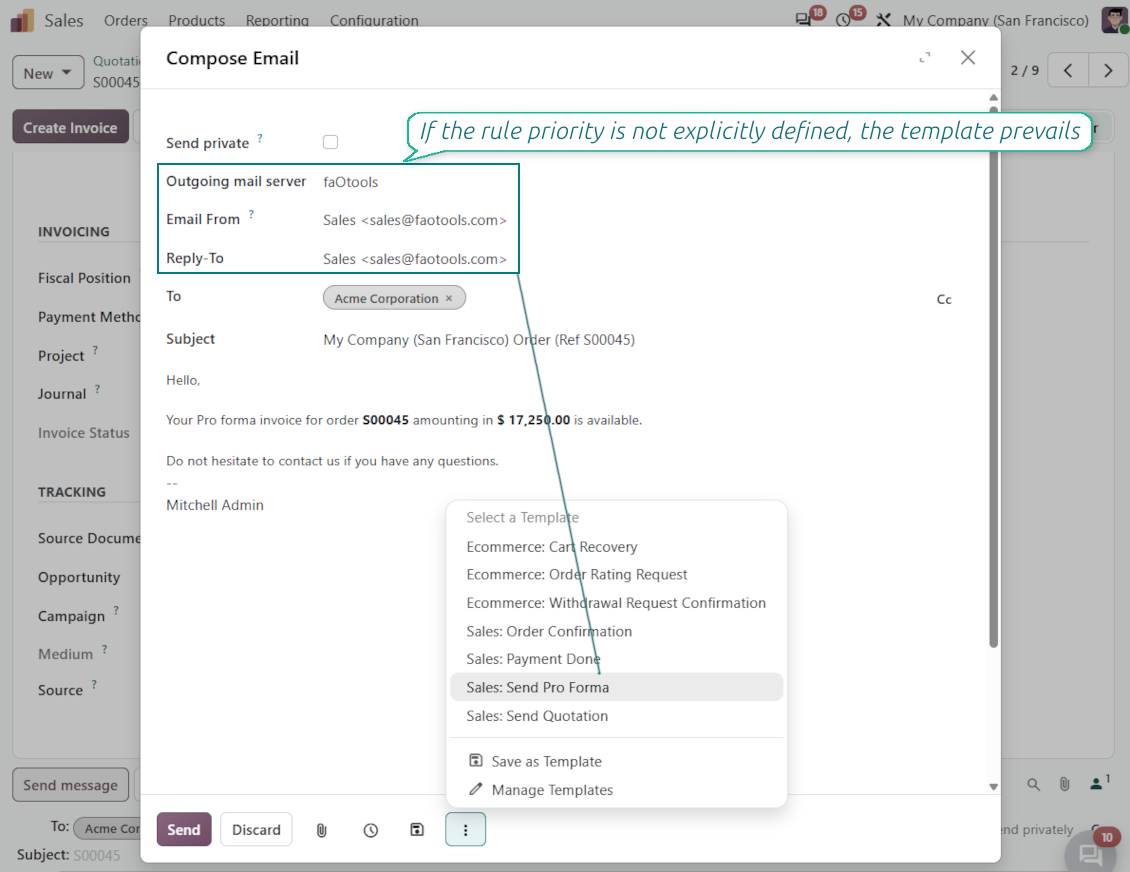Select Sales: Payment Done template
1130x872 pixels.
point(533,659)
